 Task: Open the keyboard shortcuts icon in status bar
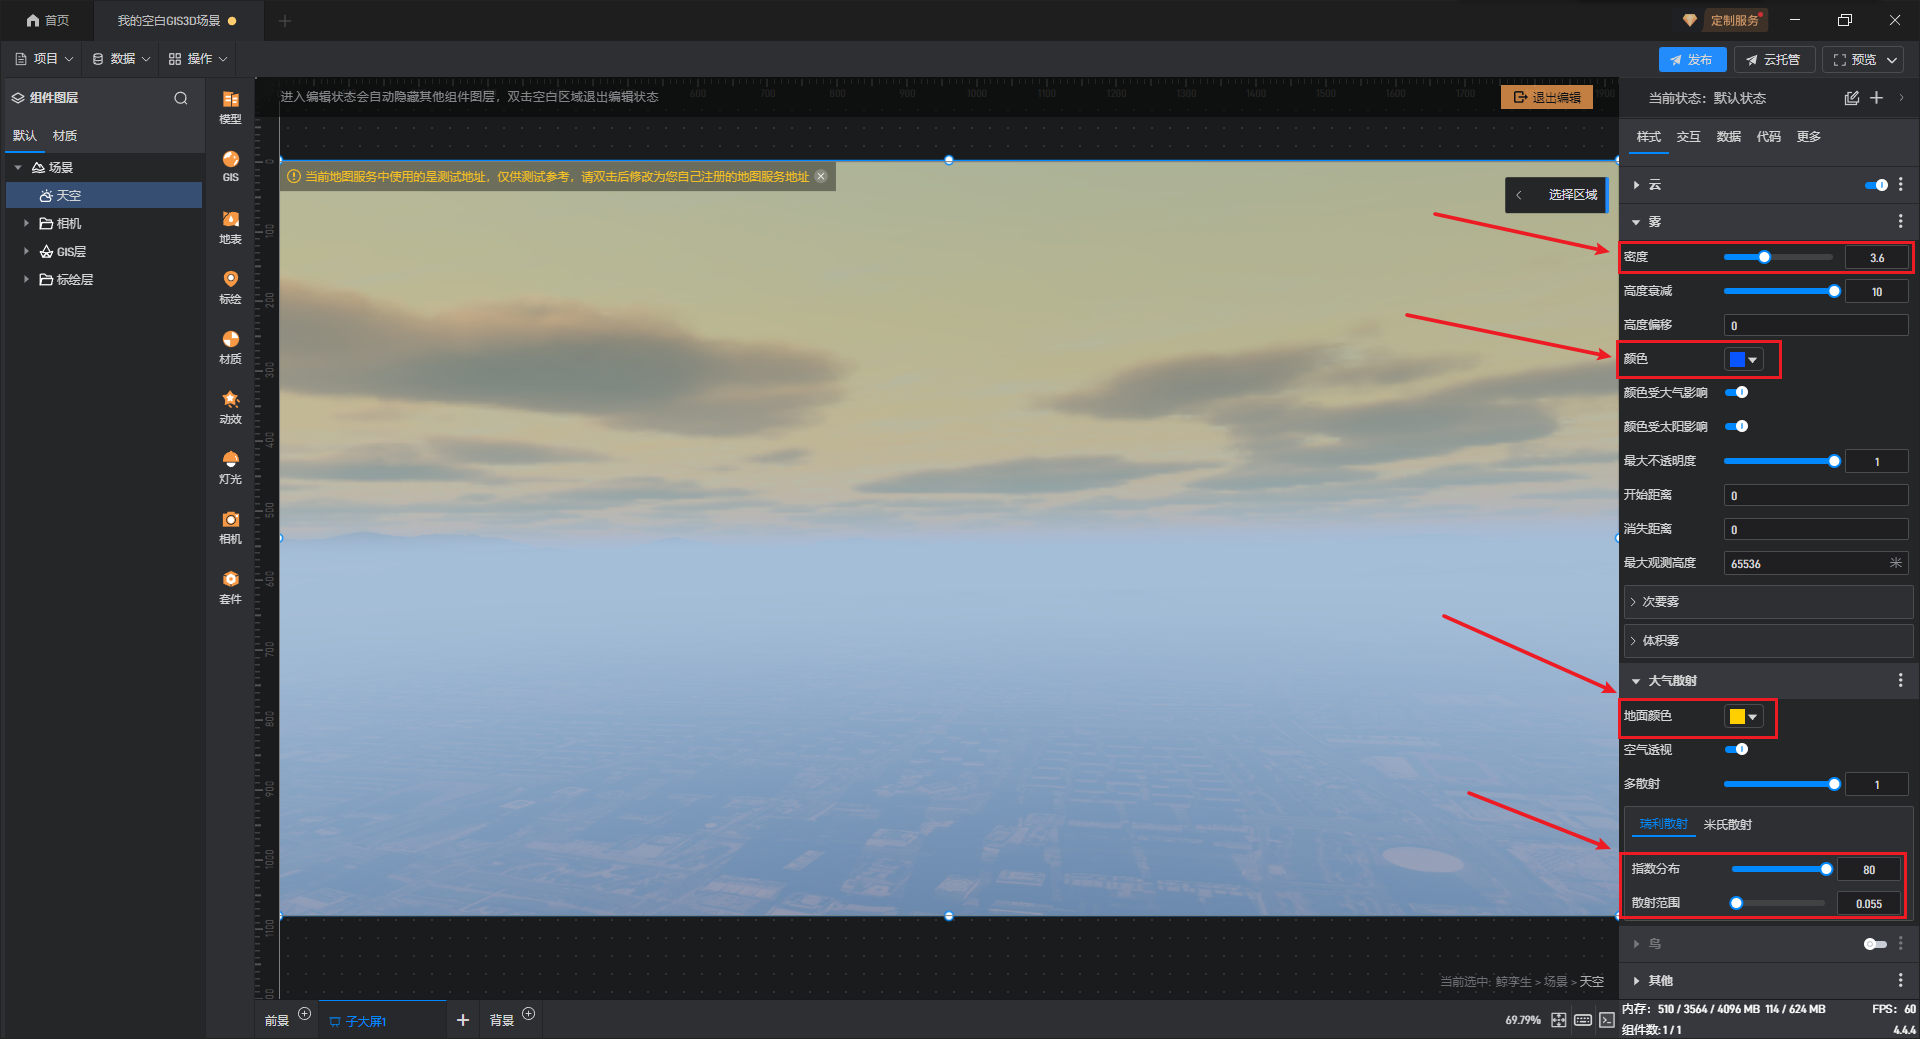[1583, 1020]
